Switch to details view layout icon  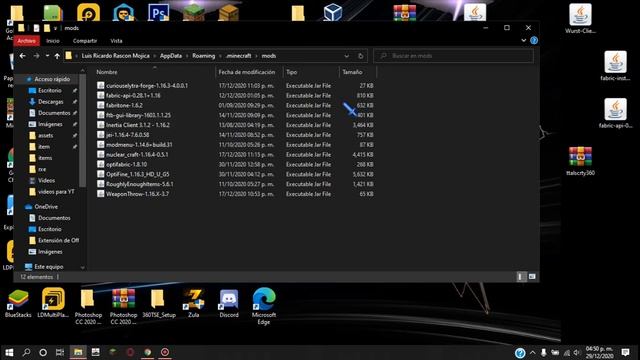coord(521,277)
